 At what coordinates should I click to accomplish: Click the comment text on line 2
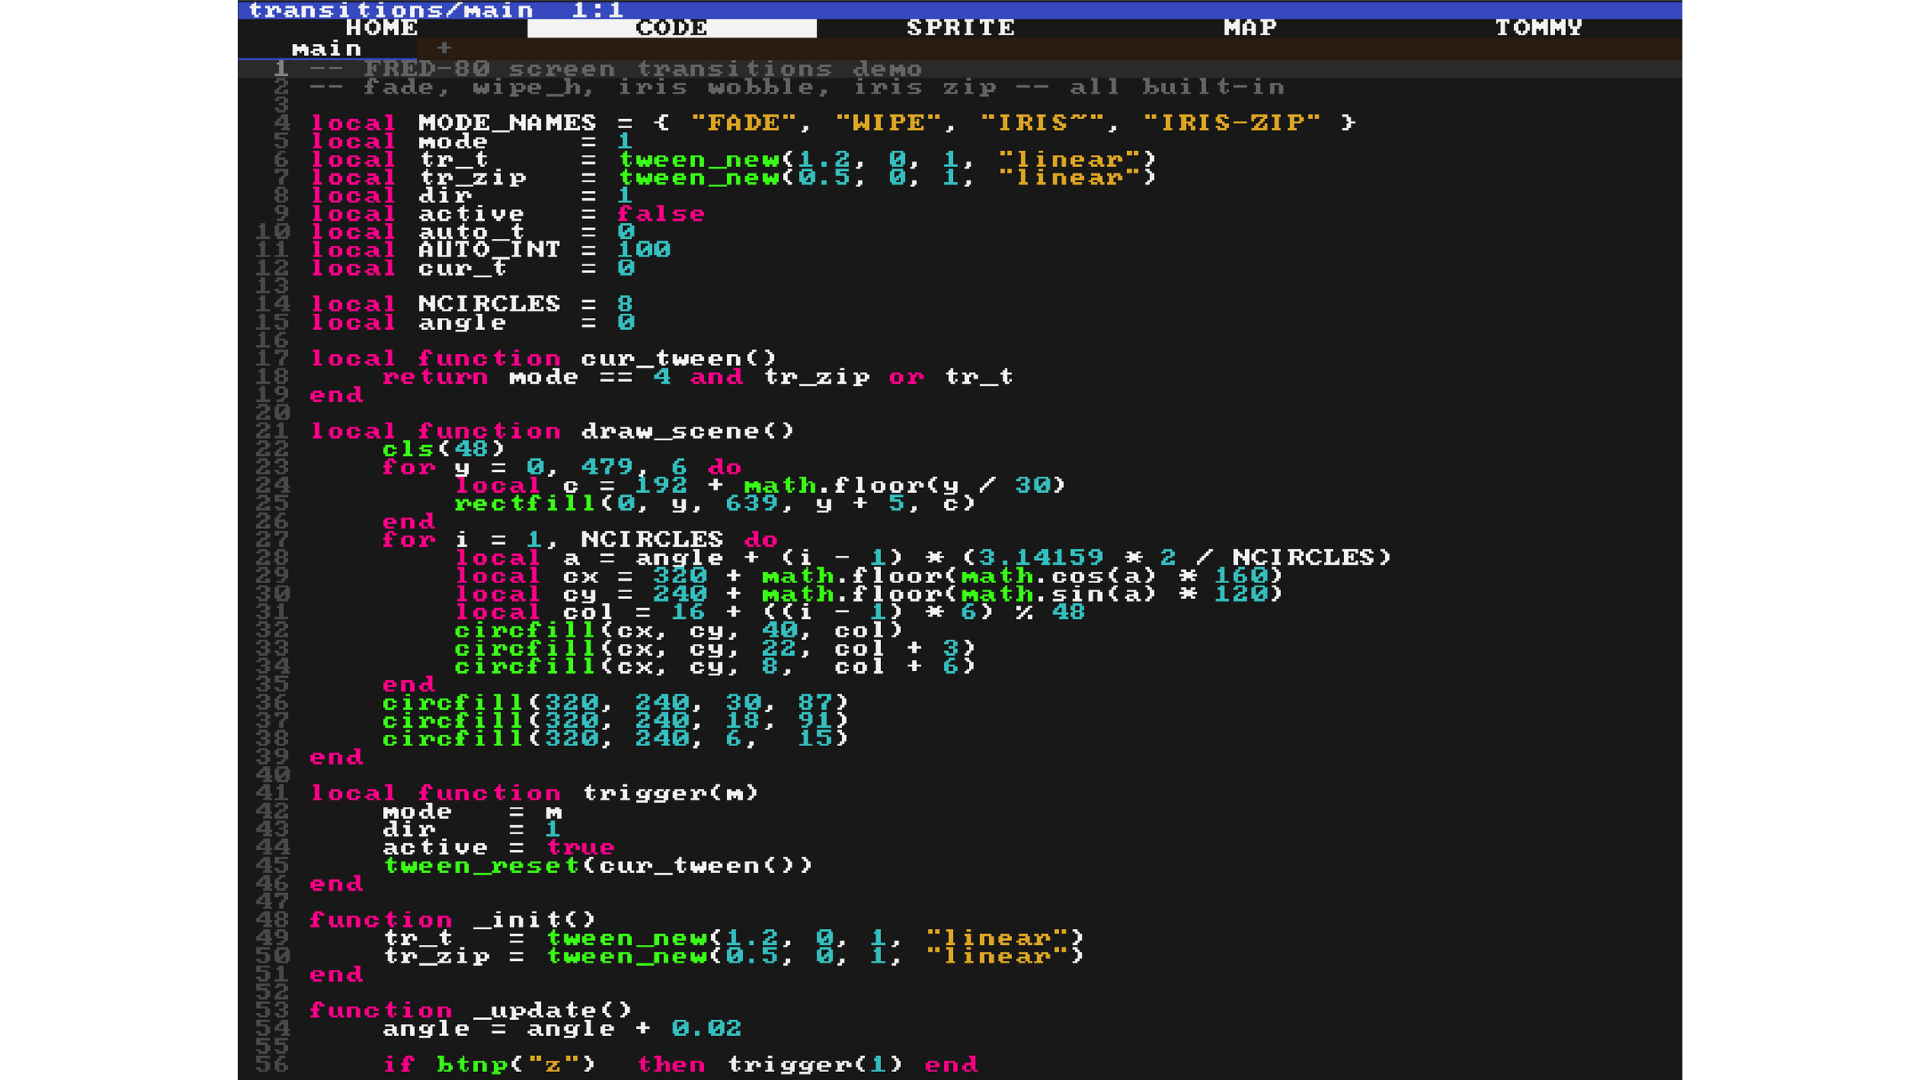[x=797, y=87]
